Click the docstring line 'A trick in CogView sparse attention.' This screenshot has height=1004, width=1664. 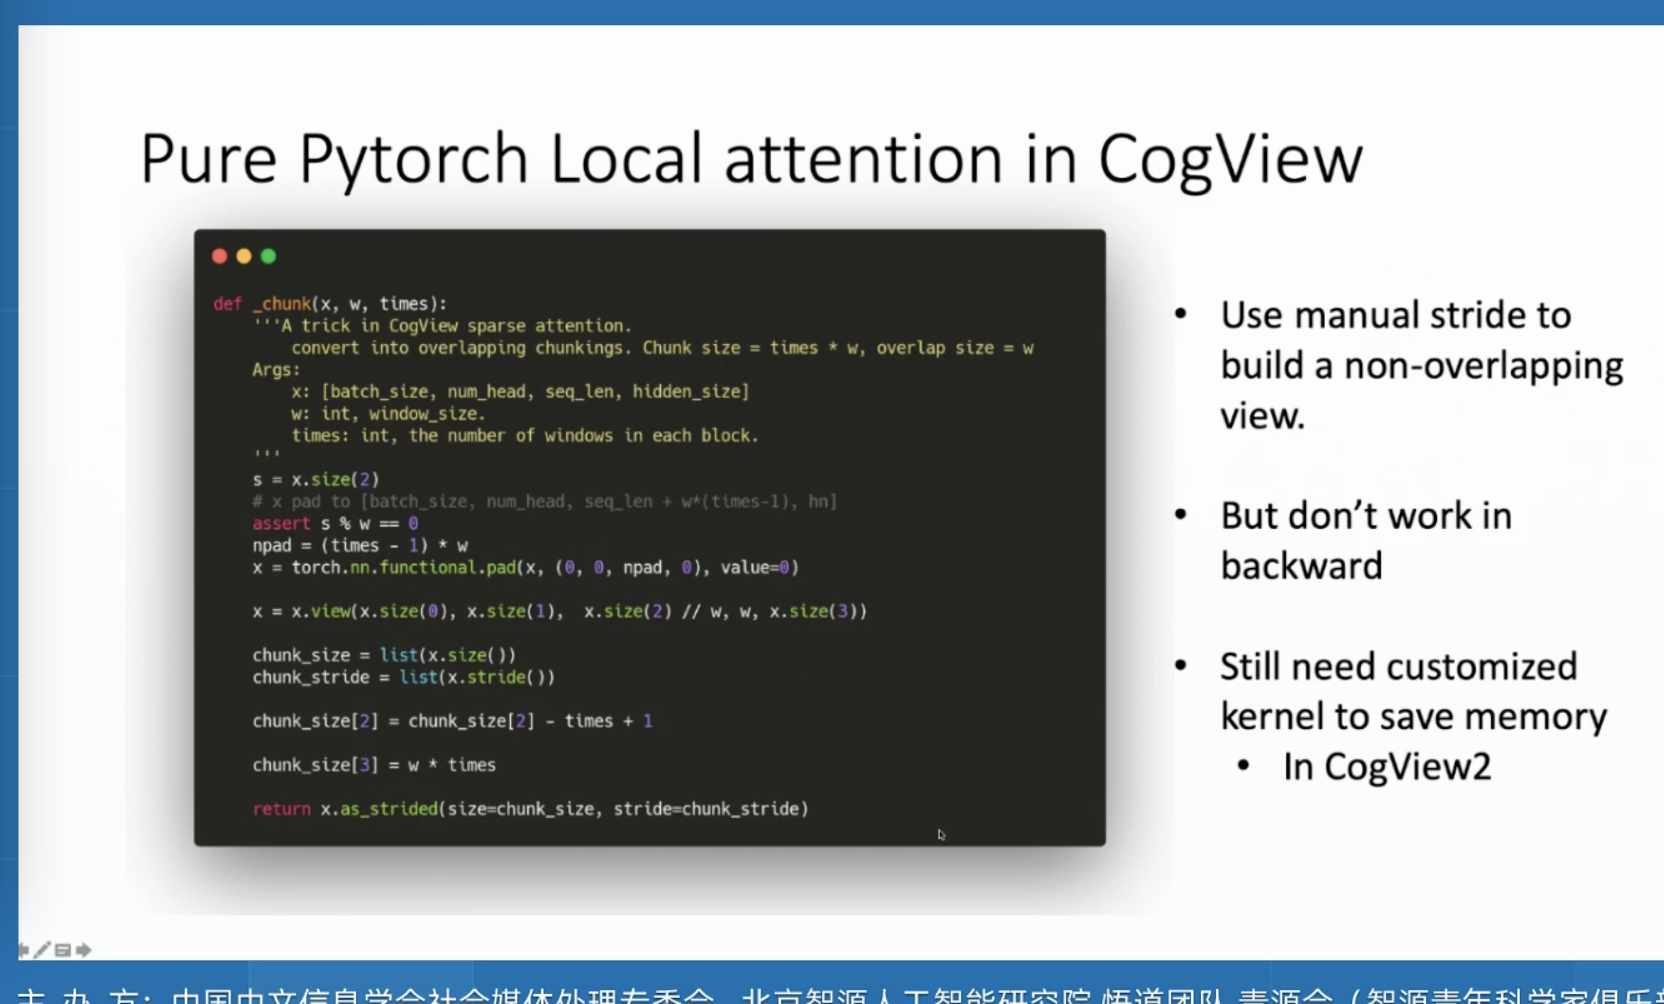click(x=442, y=325)
